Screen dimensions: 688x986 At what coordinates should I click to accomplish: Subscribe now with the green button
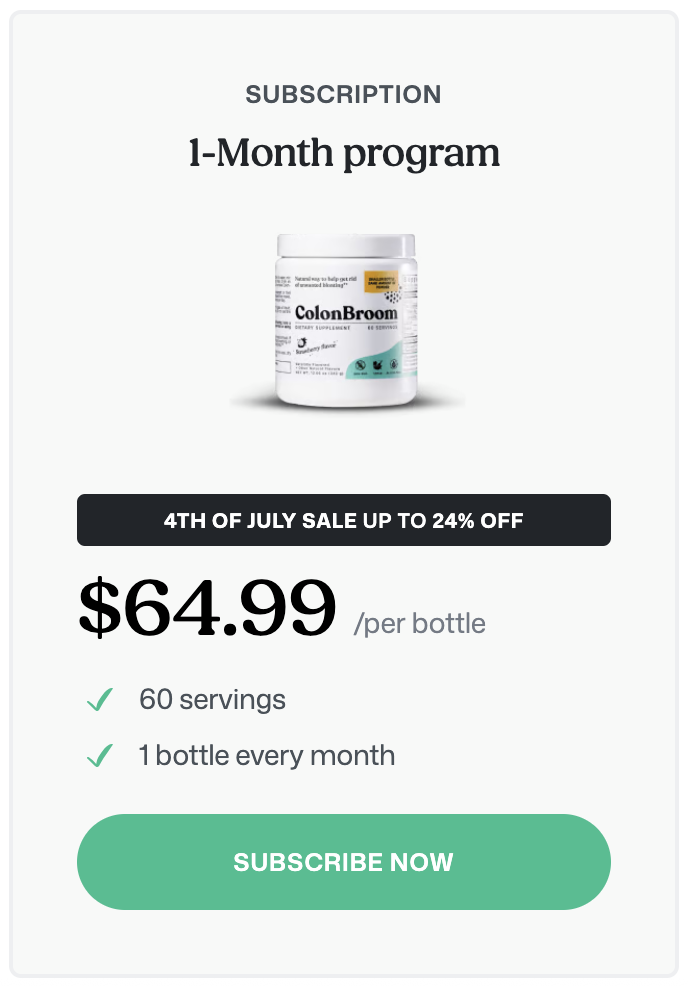(x=344, y=861)
